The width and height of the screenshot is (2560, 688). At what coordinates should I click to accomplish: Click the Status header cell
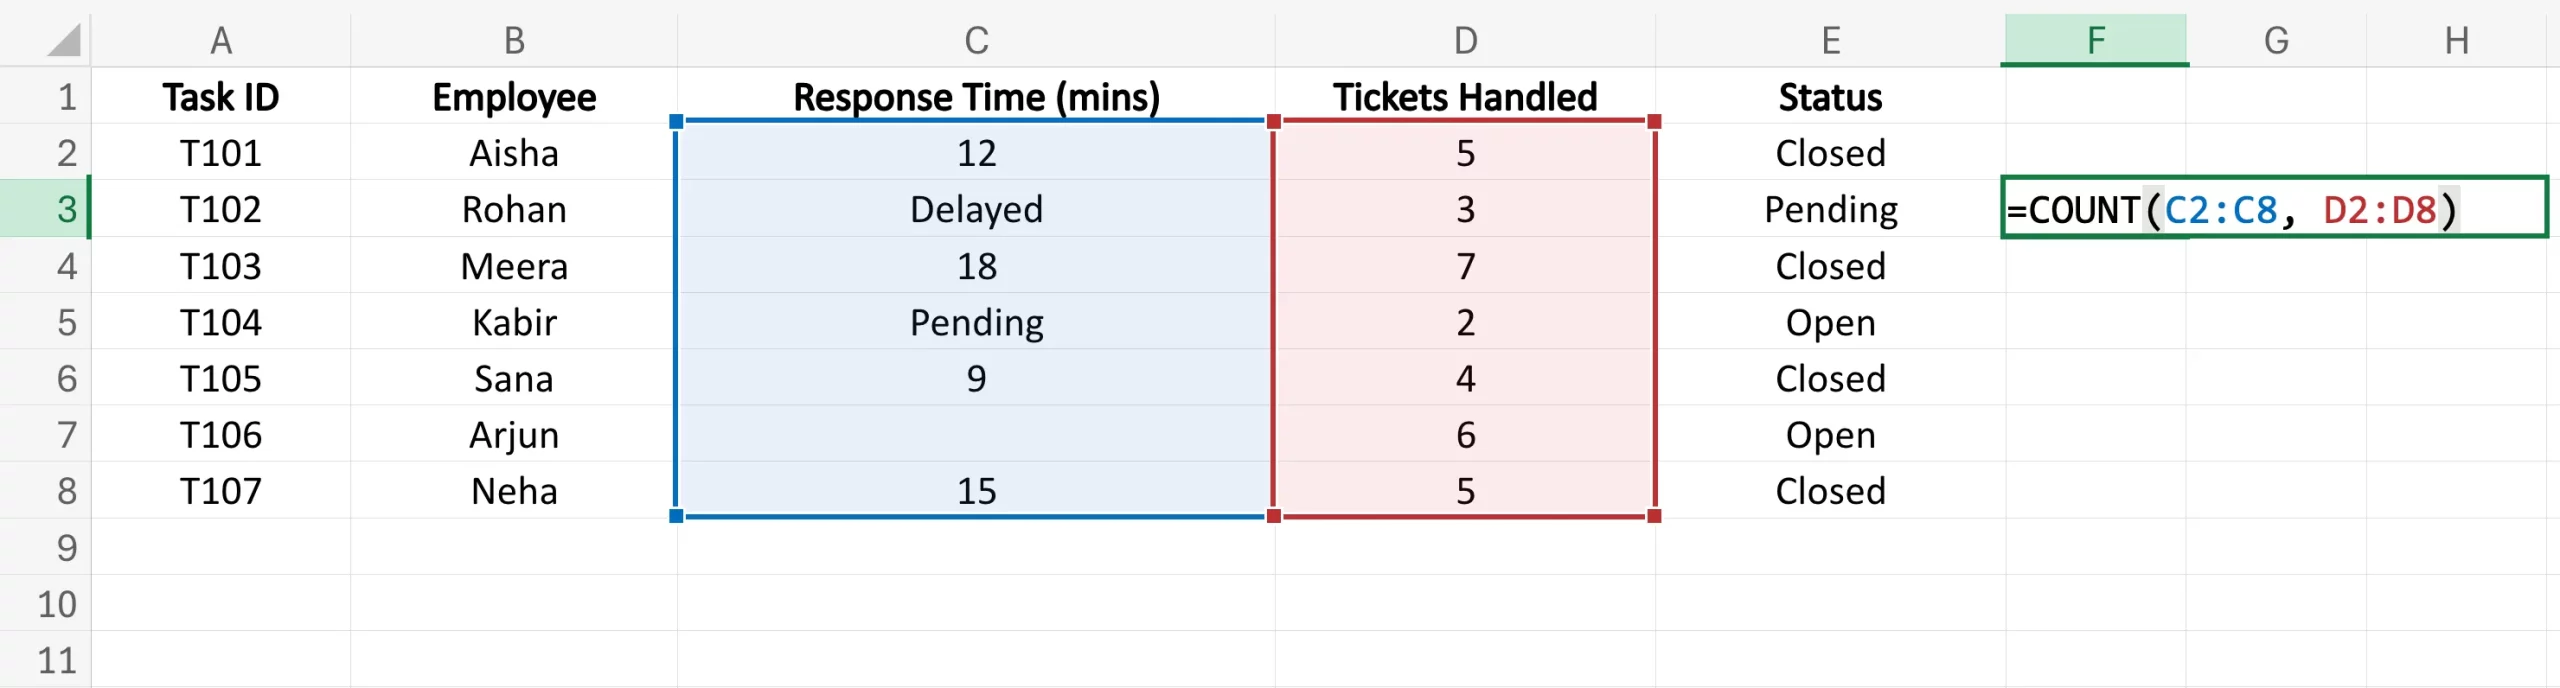(1830, 97)
